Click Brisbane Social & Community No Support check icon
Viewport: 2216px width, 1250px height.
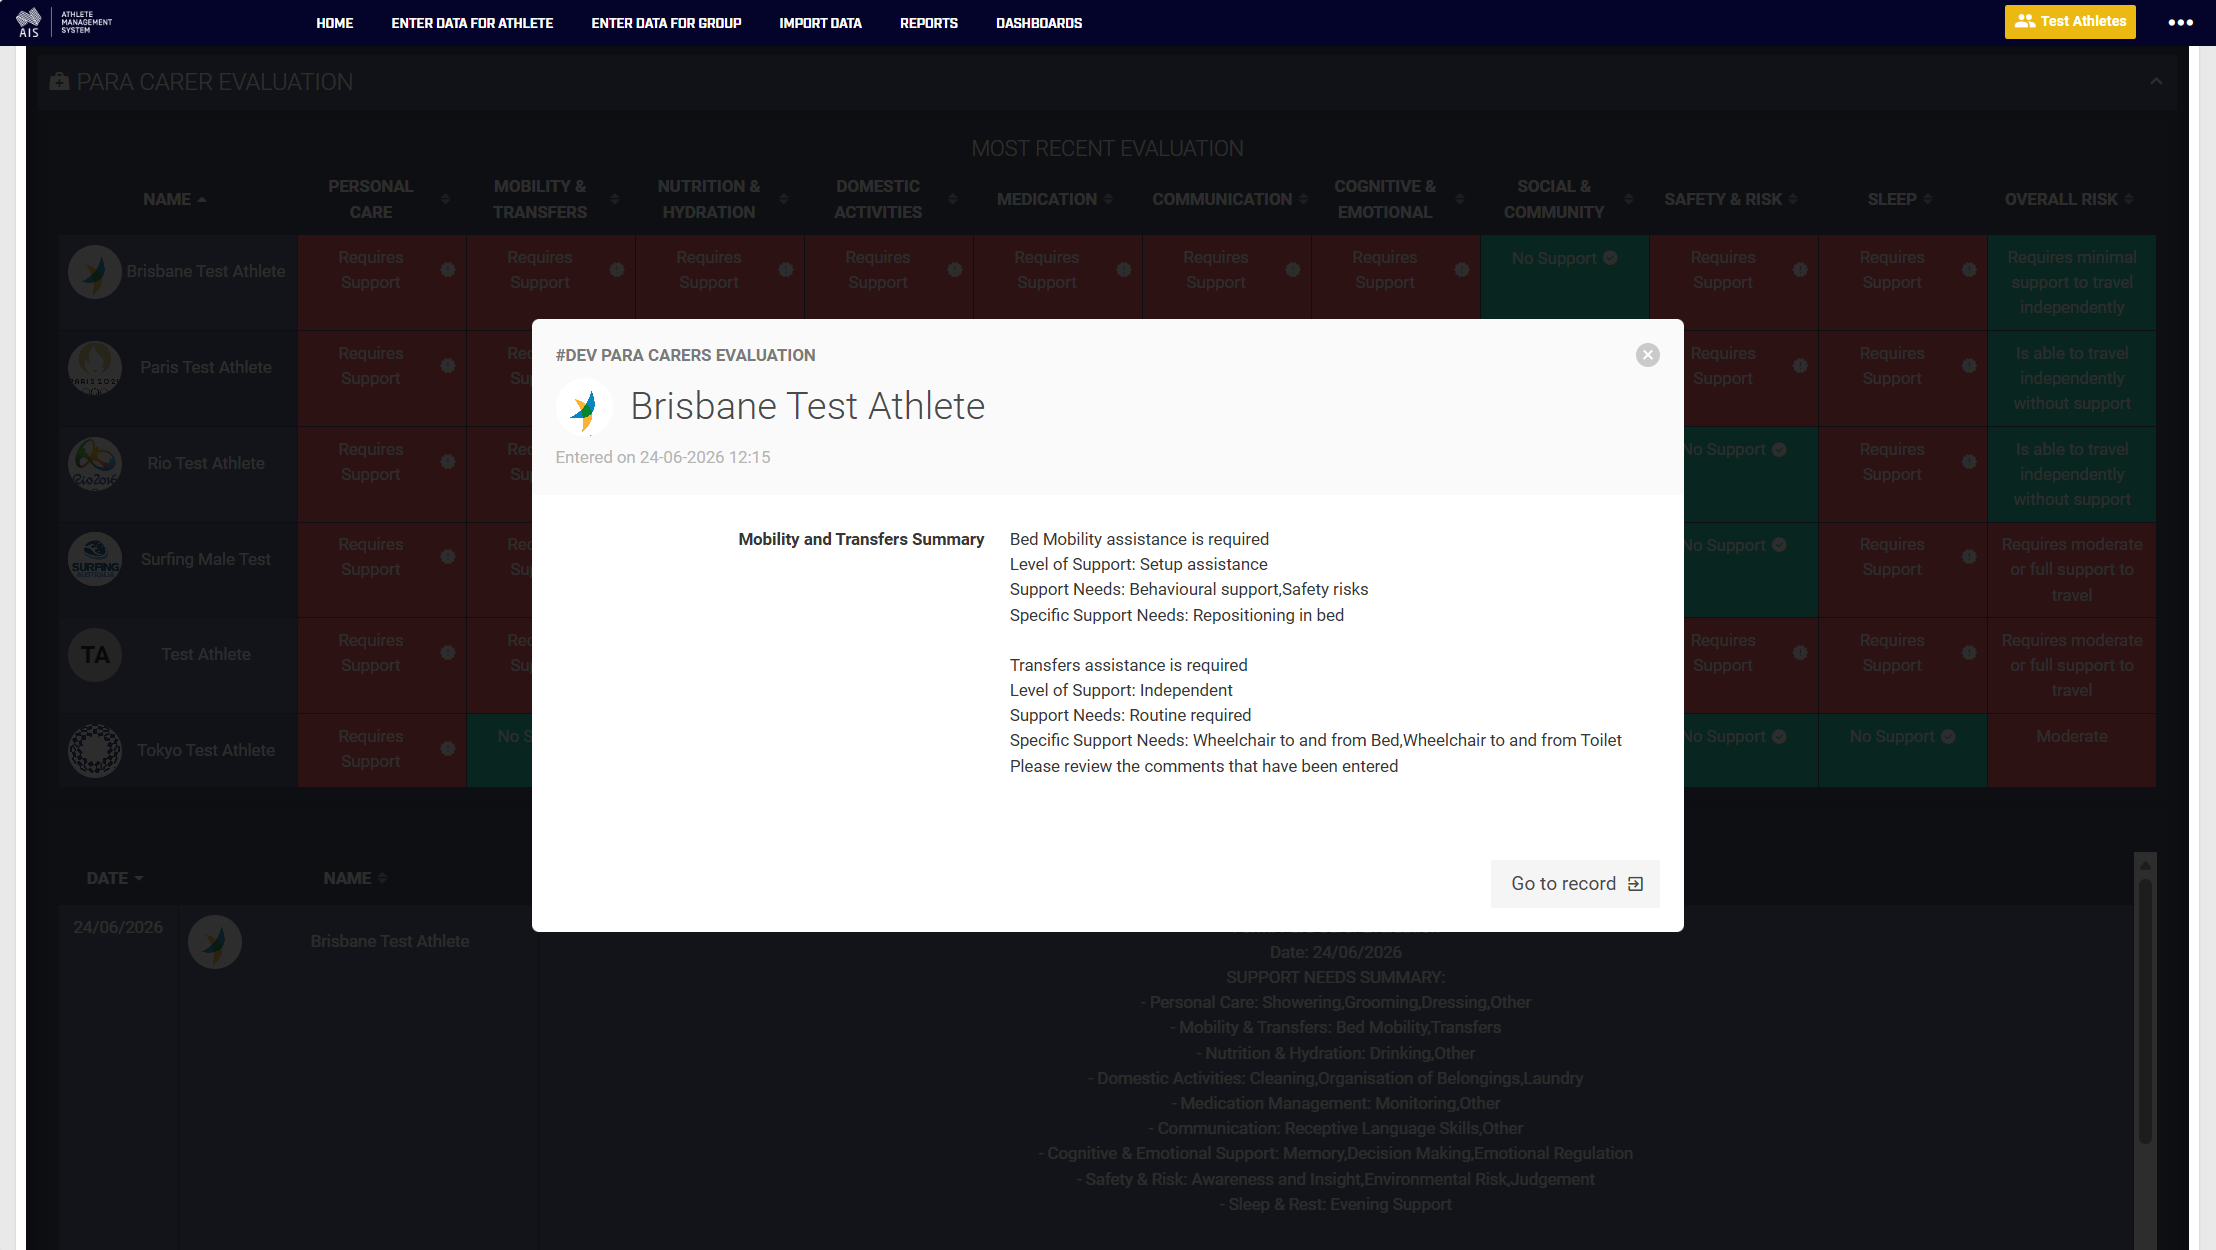click(x=1610, y=258)
